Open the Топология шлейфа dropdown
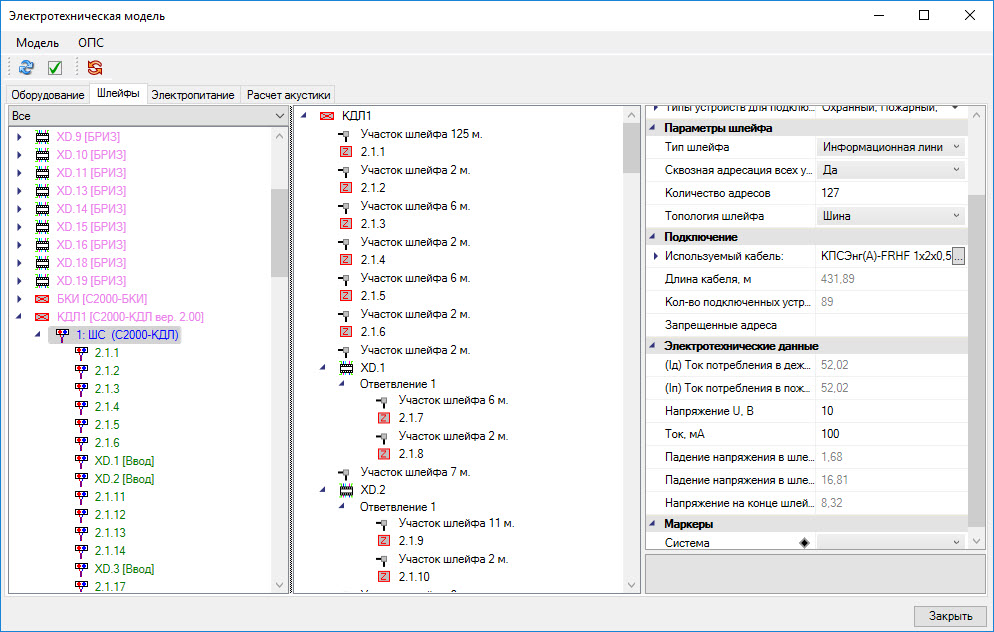This screenshot has width=994, height=632. (x=956, y=216)
